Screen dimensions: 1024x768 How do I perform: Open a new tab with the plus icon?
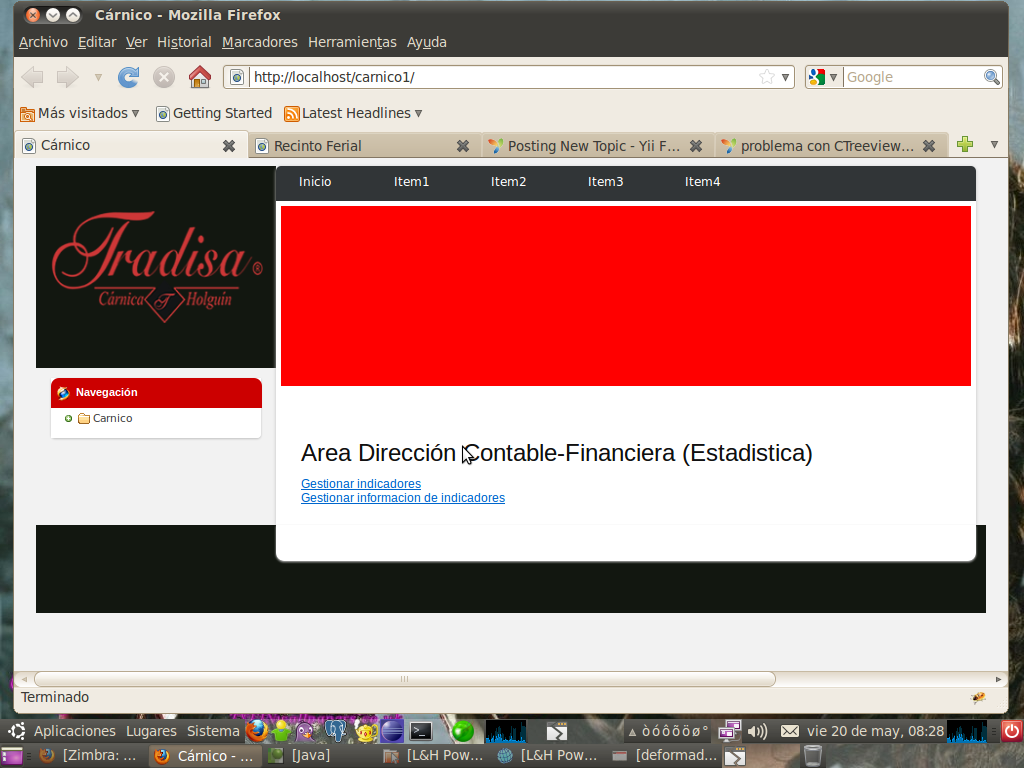click(x=964, y=145)
